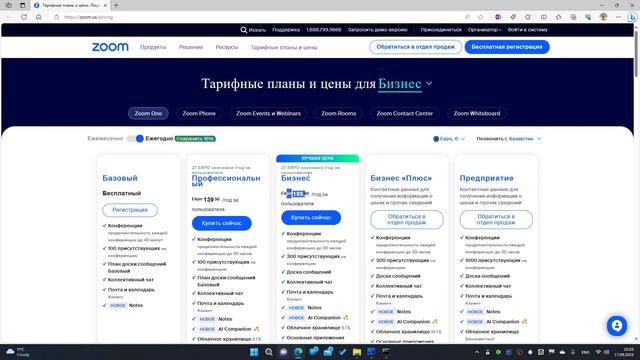The height and width of the screenshot is (360, 640).
Task: Open new browser tab with plus icon
Action: [x=116, y=5]
